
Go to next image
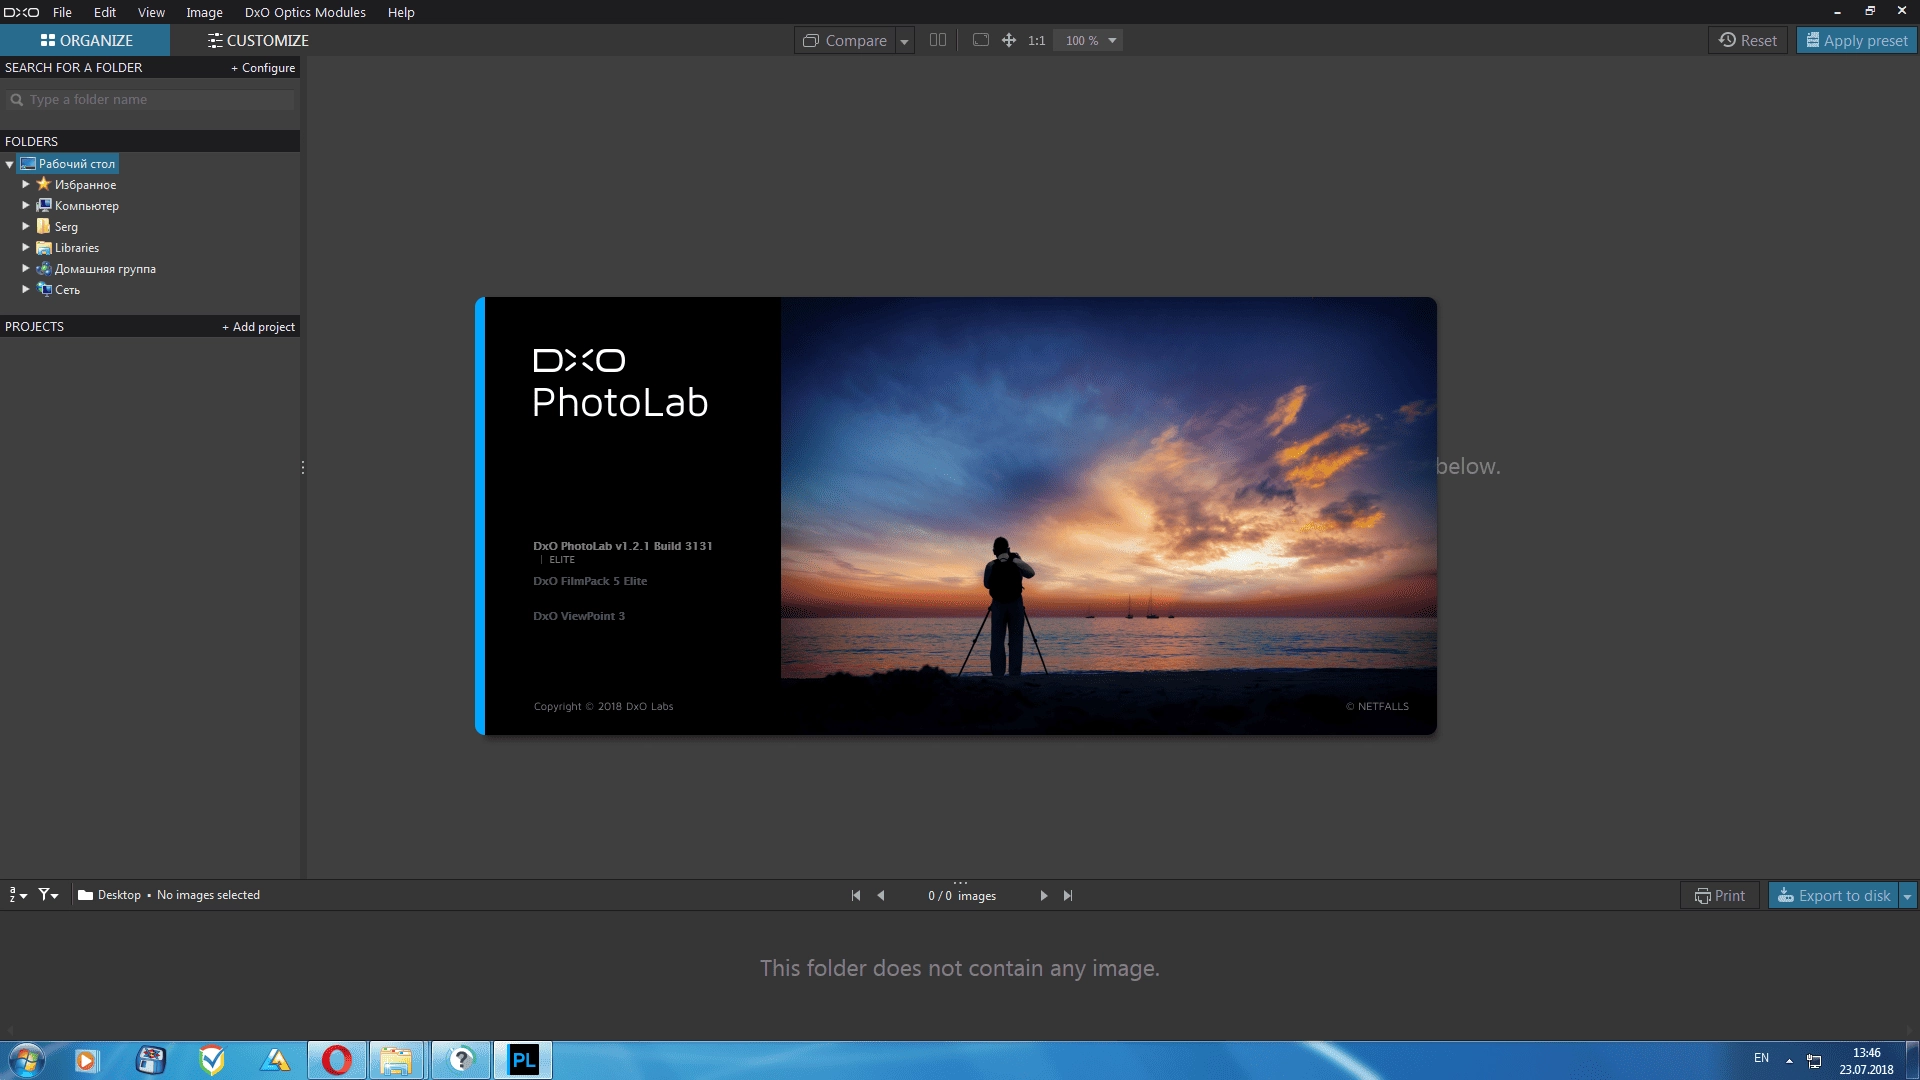point(1043,896)
